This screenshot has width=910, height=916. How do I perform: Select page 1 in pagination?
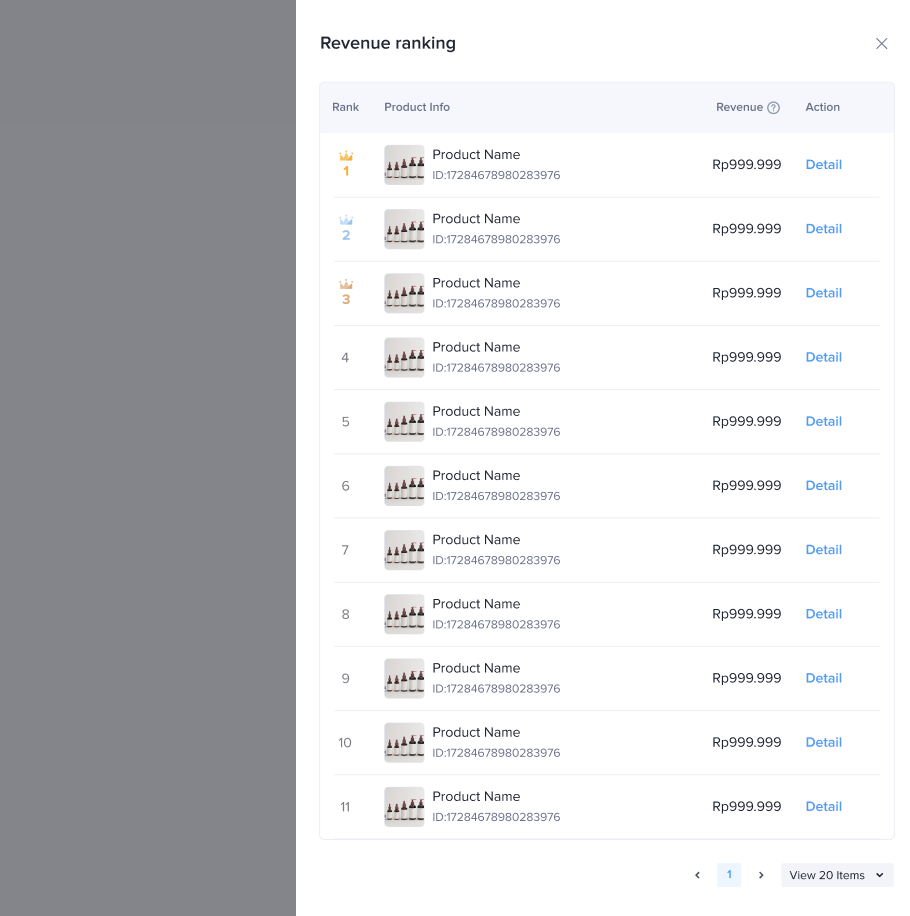click(729, 875)
